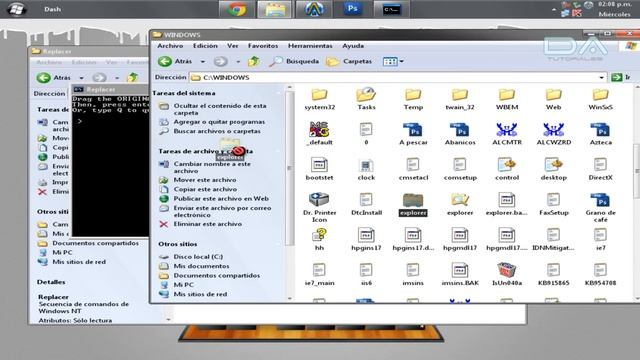Click Buscar archivos o carpetas
Viewport: 640px width, 360px height.
(x=217, y=131)
